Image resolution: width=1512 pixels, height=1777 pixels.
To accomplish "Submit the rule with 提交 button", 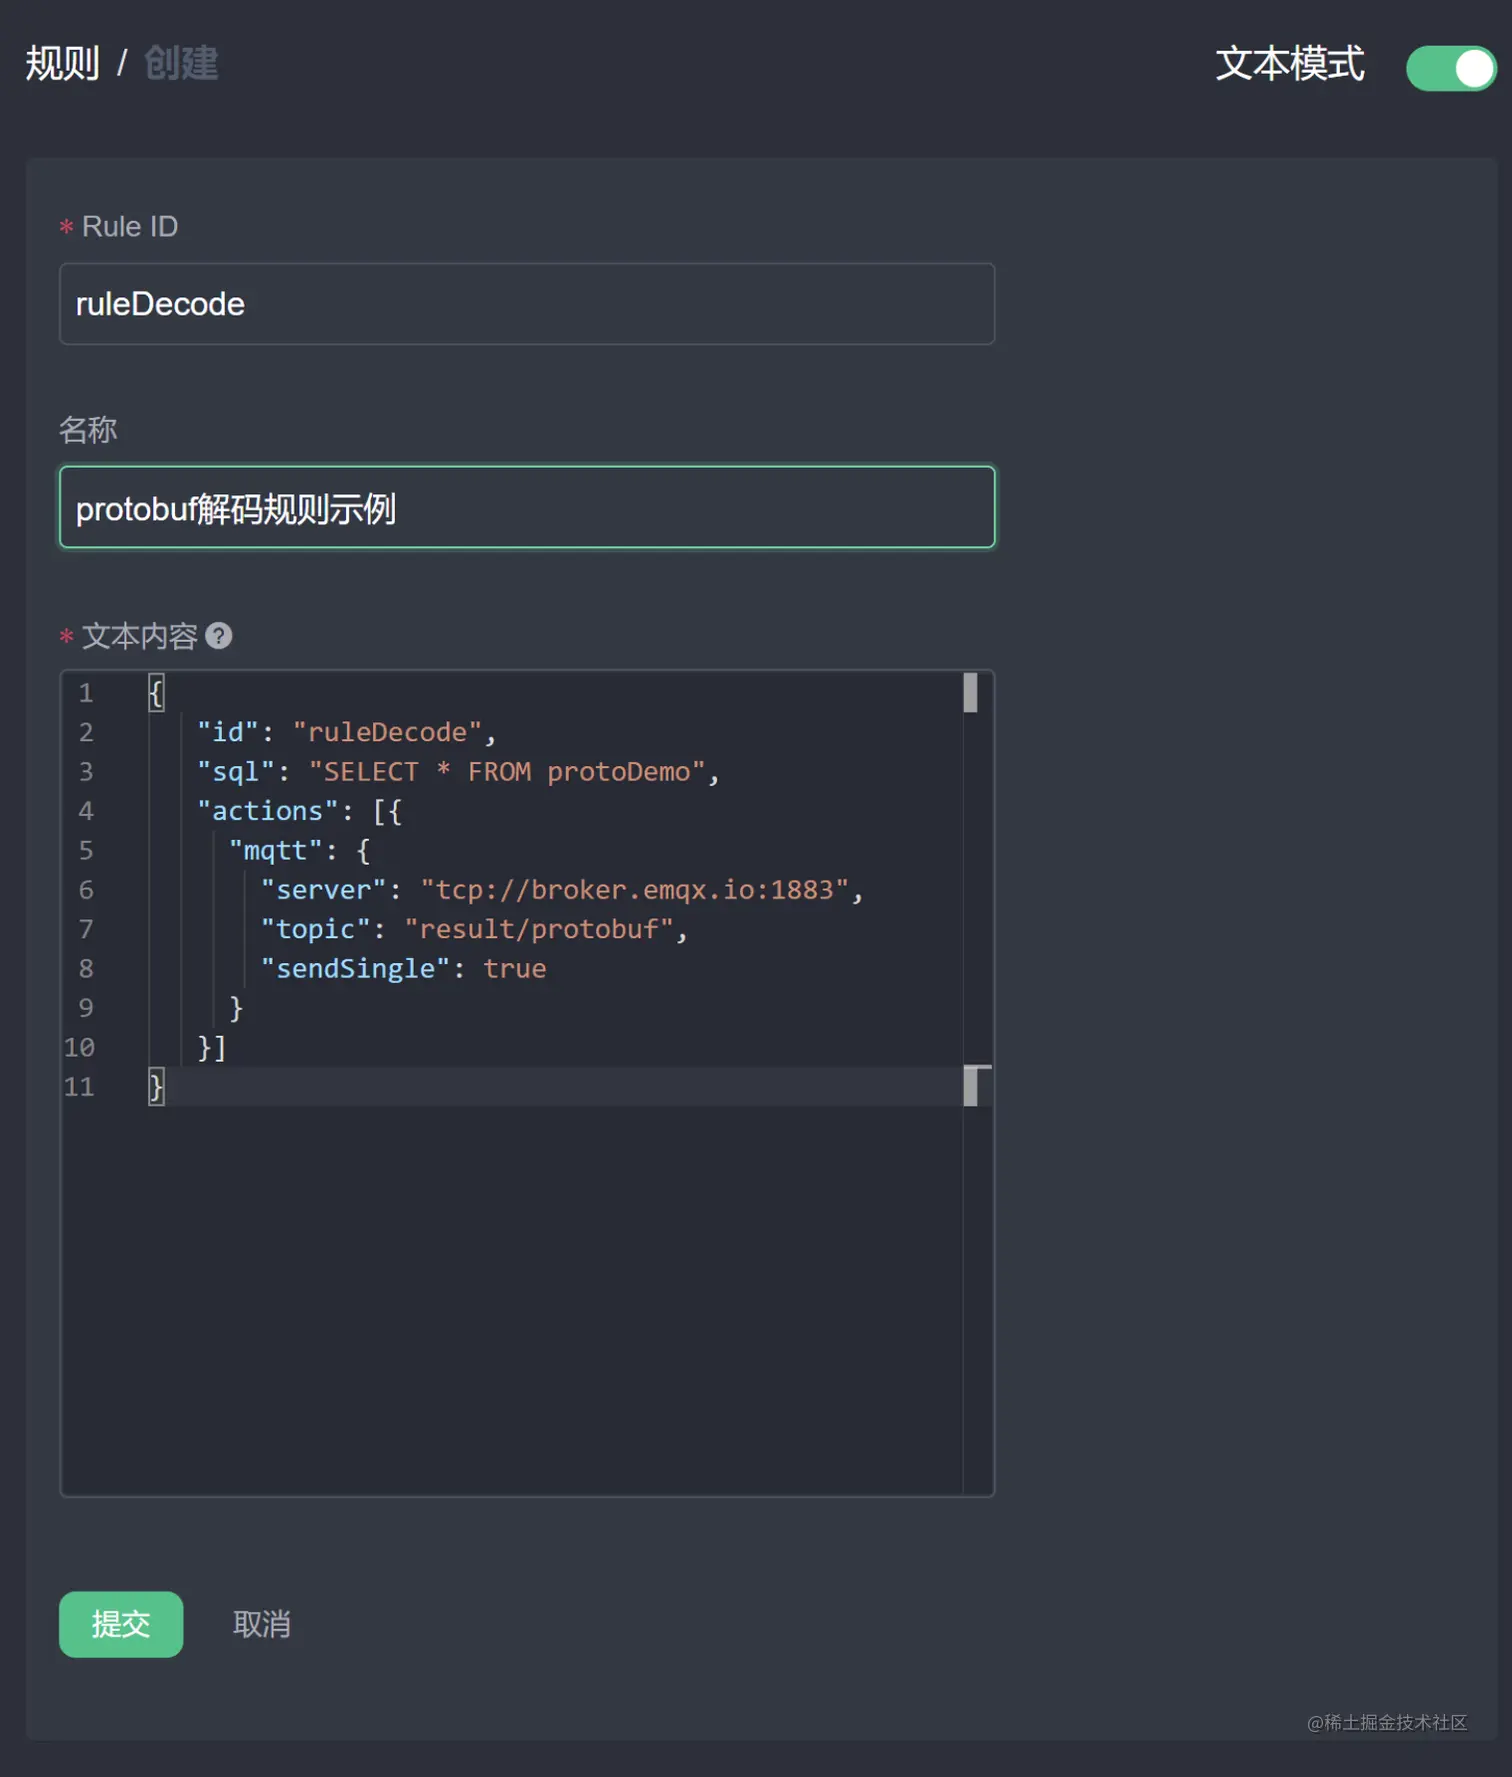I will [121, 1624].
